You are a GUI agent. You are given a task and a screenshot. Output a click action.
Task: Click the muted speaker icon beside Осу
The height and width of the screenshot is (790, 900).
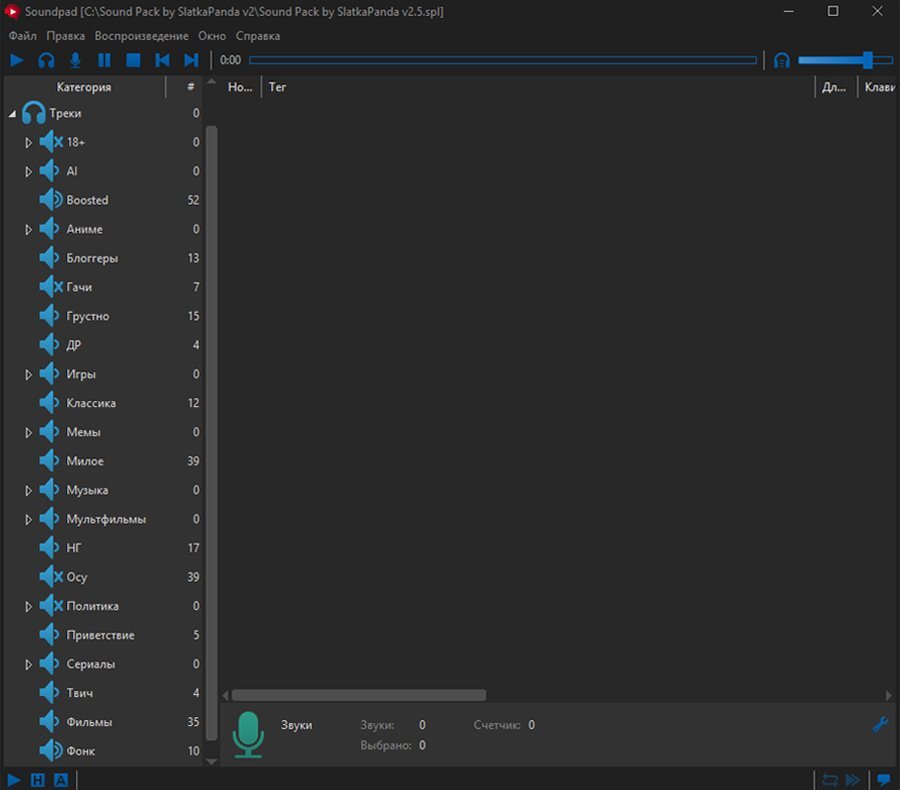coord(51,576)
